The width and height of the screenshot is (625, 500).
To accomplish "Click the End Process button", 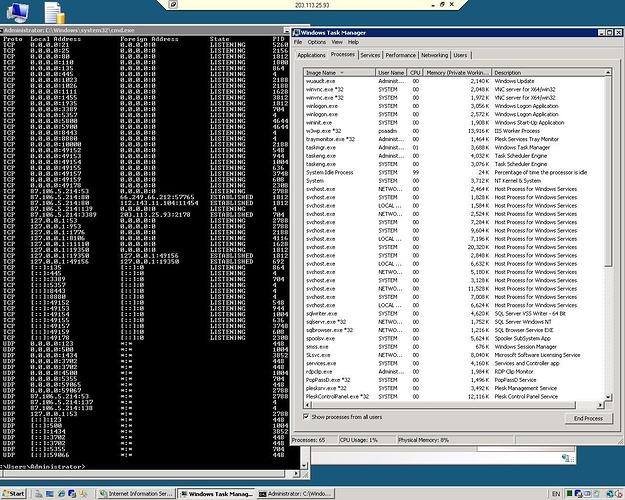I will [588, 418].
